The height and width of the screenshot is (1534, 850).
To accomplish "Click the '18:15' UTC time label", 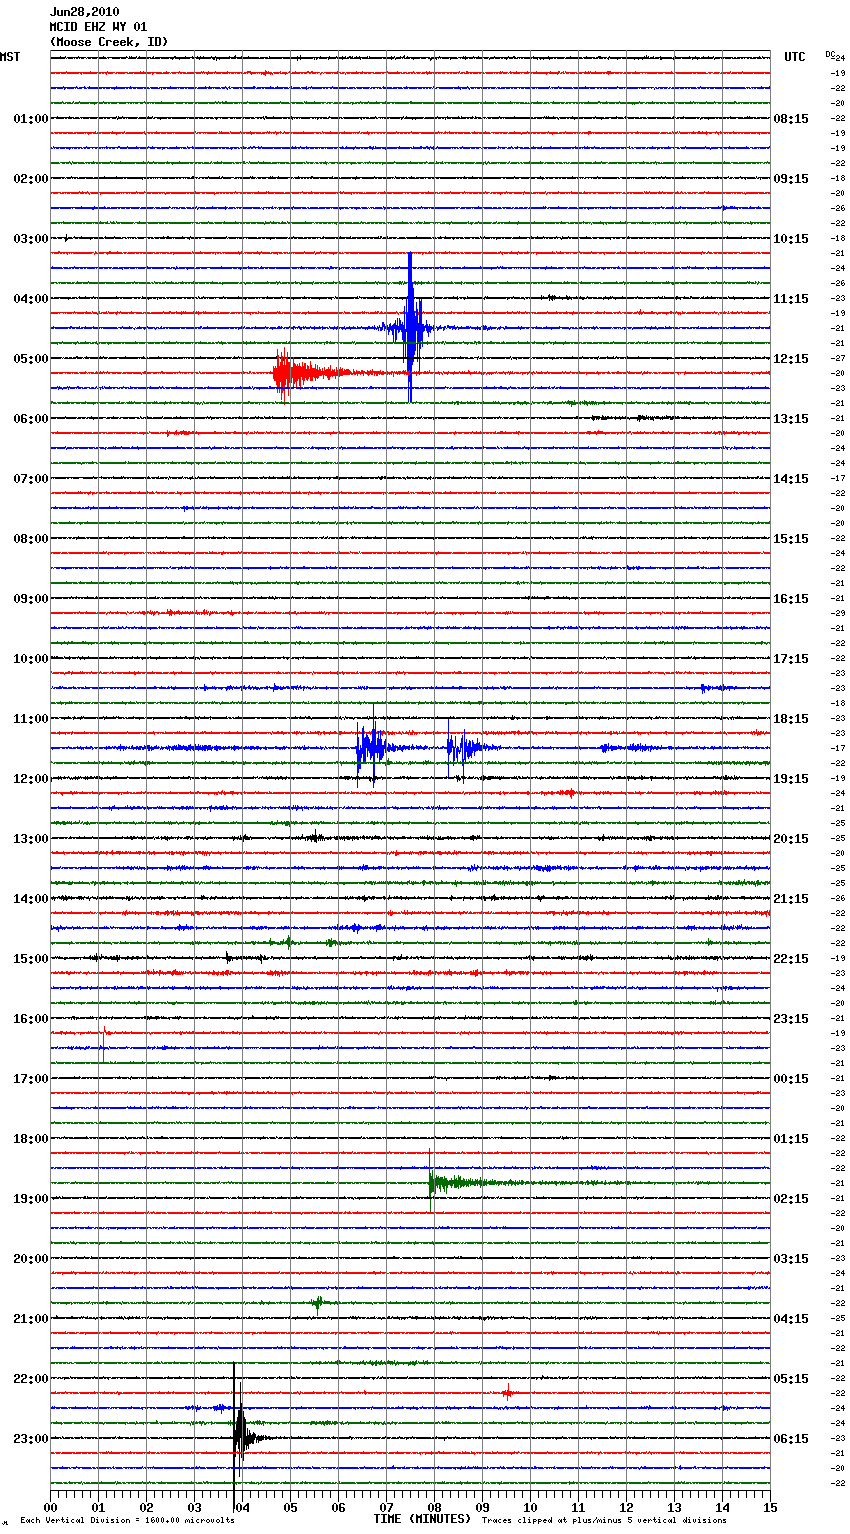I will (x=791, y=719).
